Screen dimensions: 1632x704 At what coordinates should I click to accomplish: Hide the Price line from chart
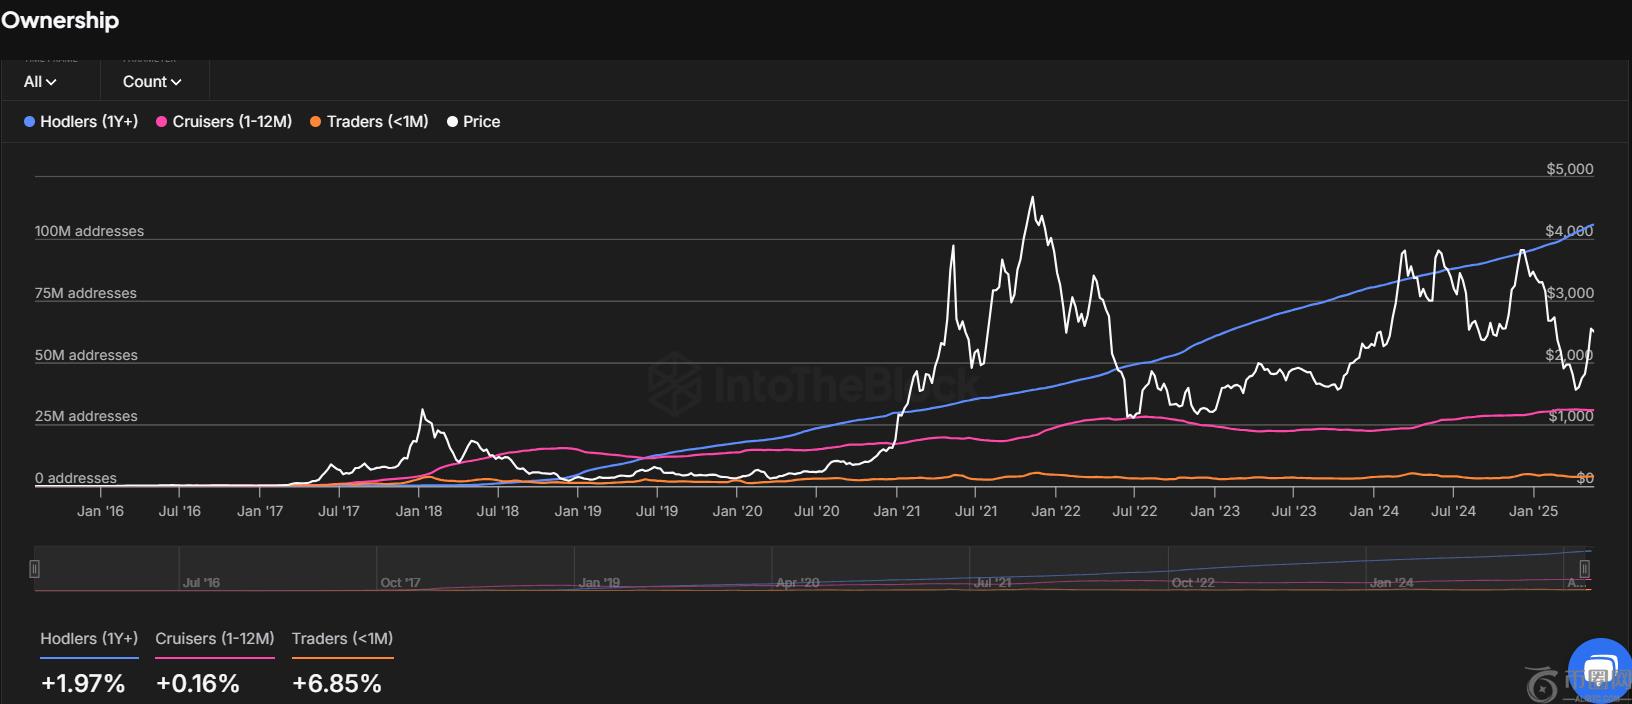click(481, 122)
